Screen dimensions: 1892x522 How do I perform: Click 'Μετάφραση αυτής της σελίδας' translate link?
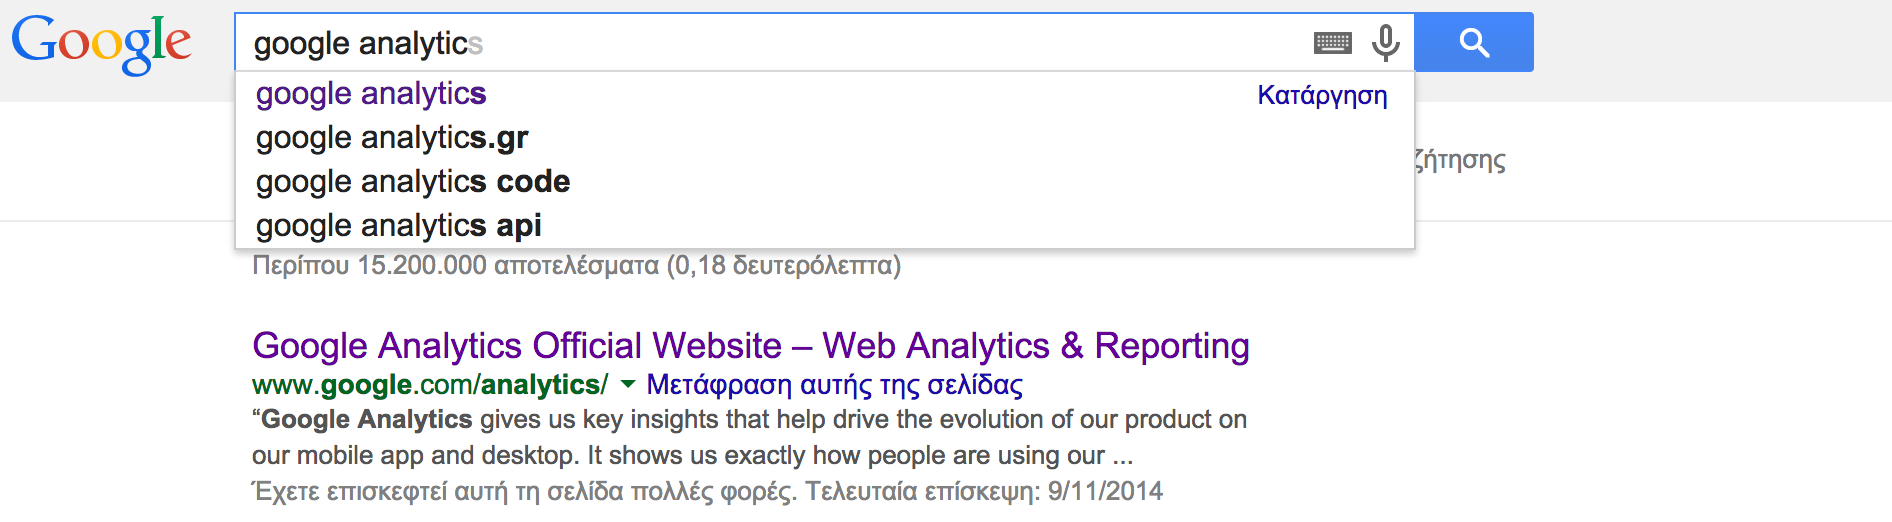[x=835, y=385]
